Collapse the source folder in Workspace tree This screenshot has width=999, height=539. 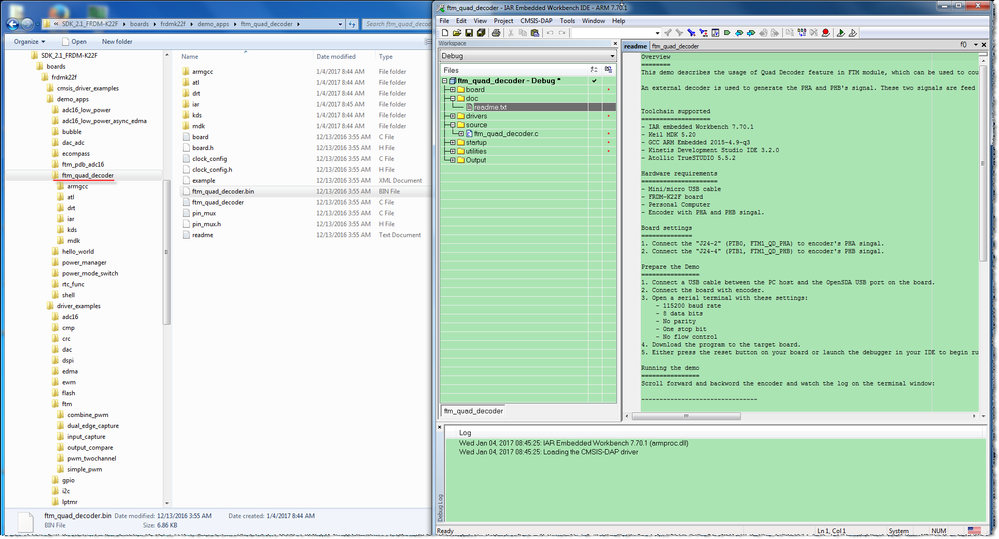pos(453,125)
